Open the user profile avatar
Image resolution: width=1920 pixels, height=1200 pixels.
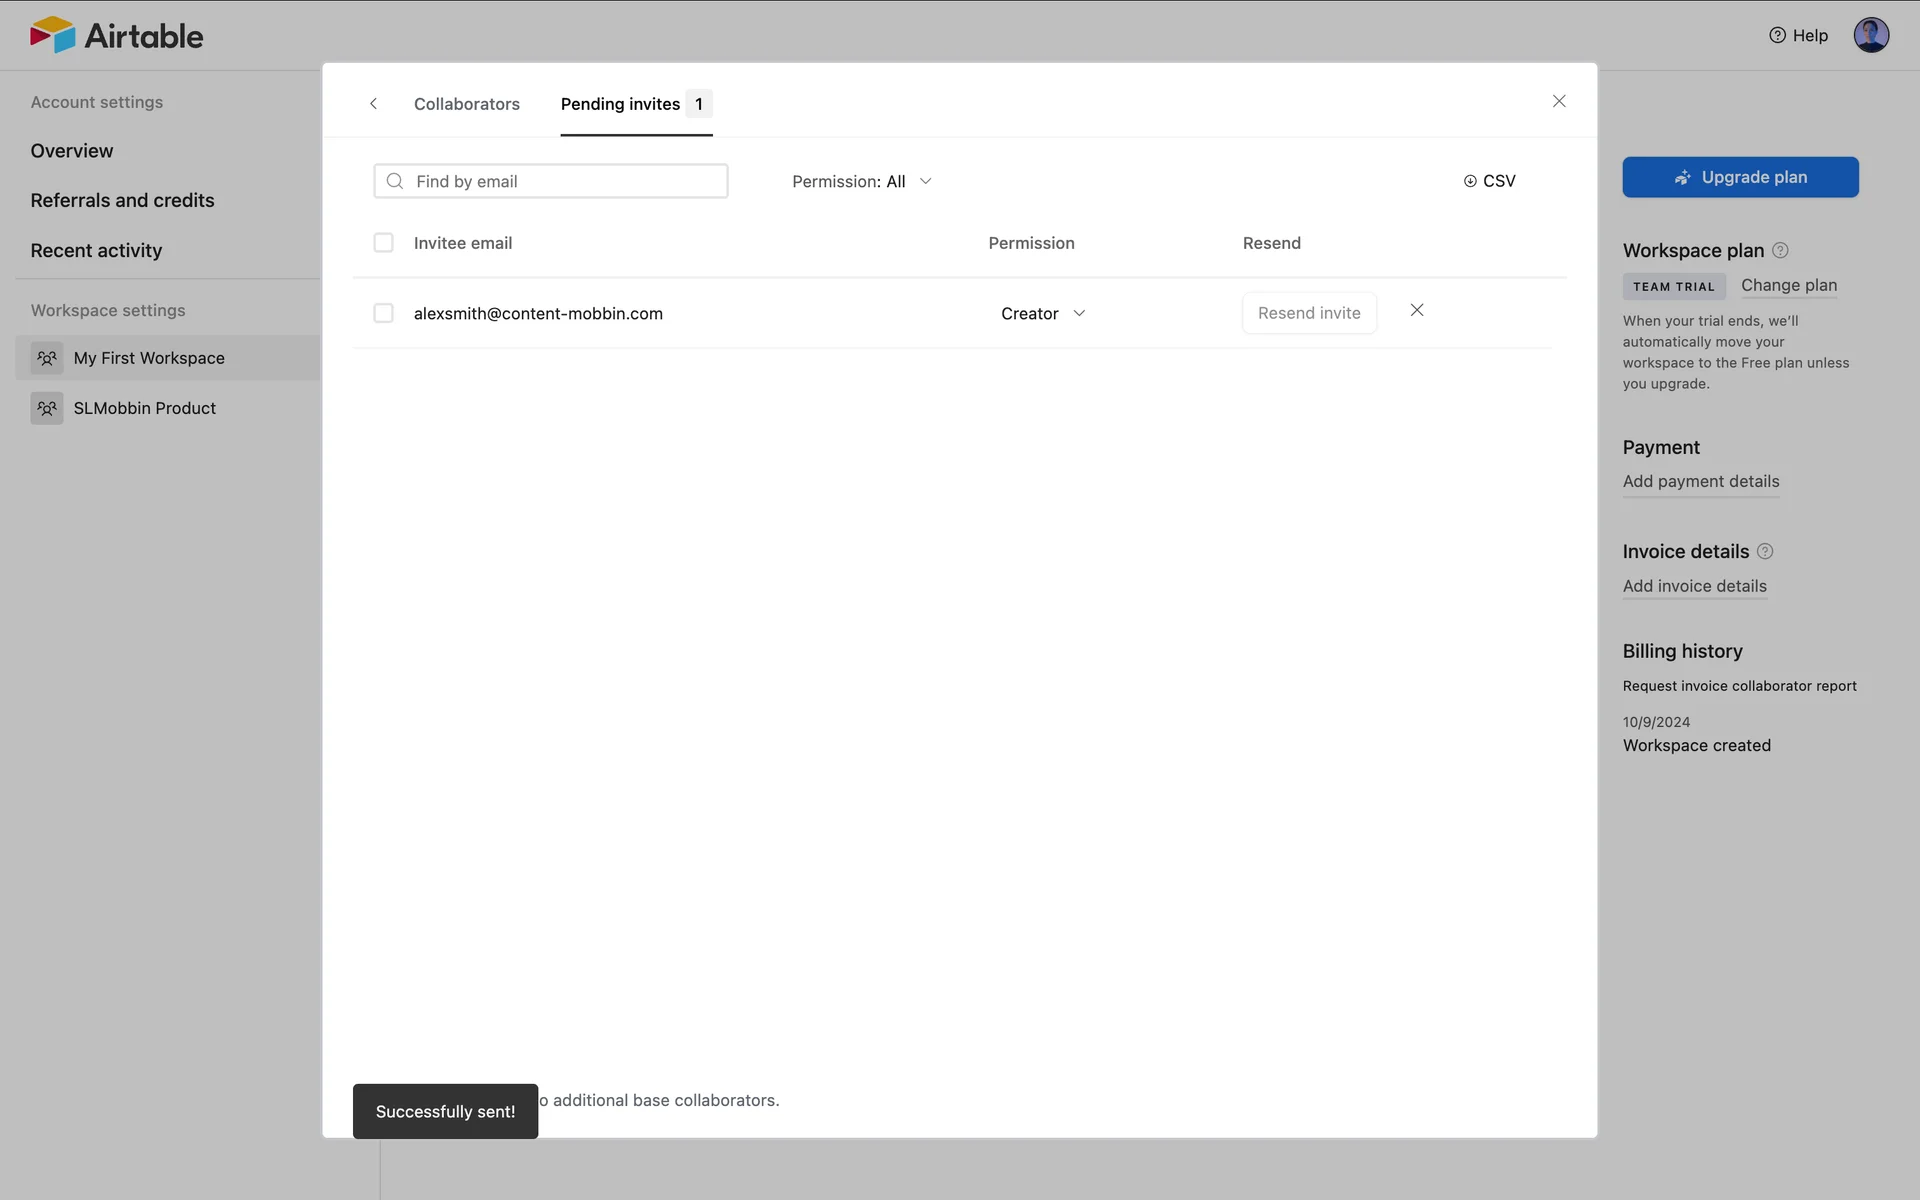pos(1870,35)
